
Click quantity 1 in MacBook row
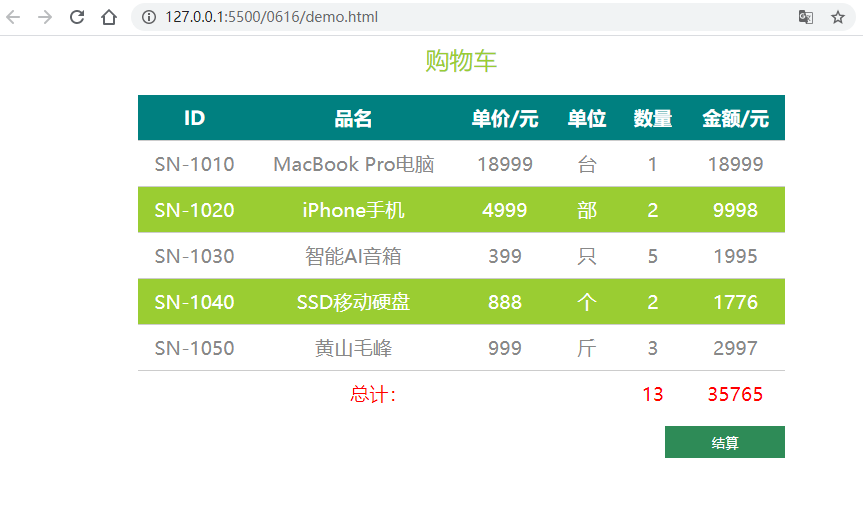[x=653, y=164]
